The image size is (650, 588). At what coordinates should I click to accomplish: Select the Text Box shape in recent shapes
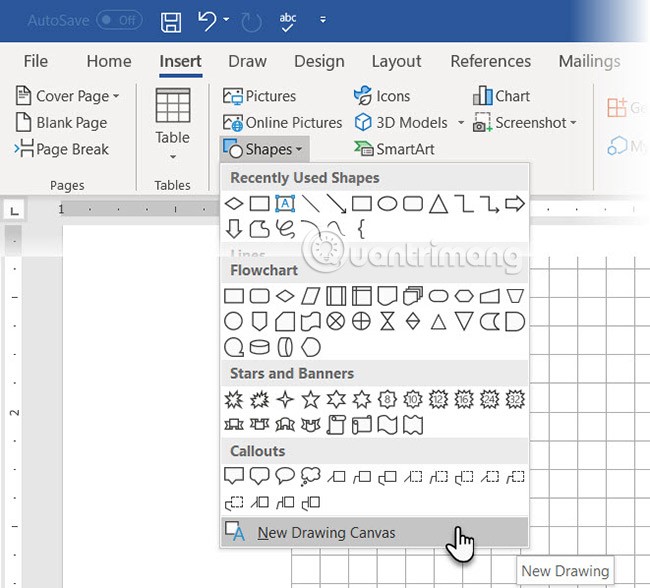[285, 204]
